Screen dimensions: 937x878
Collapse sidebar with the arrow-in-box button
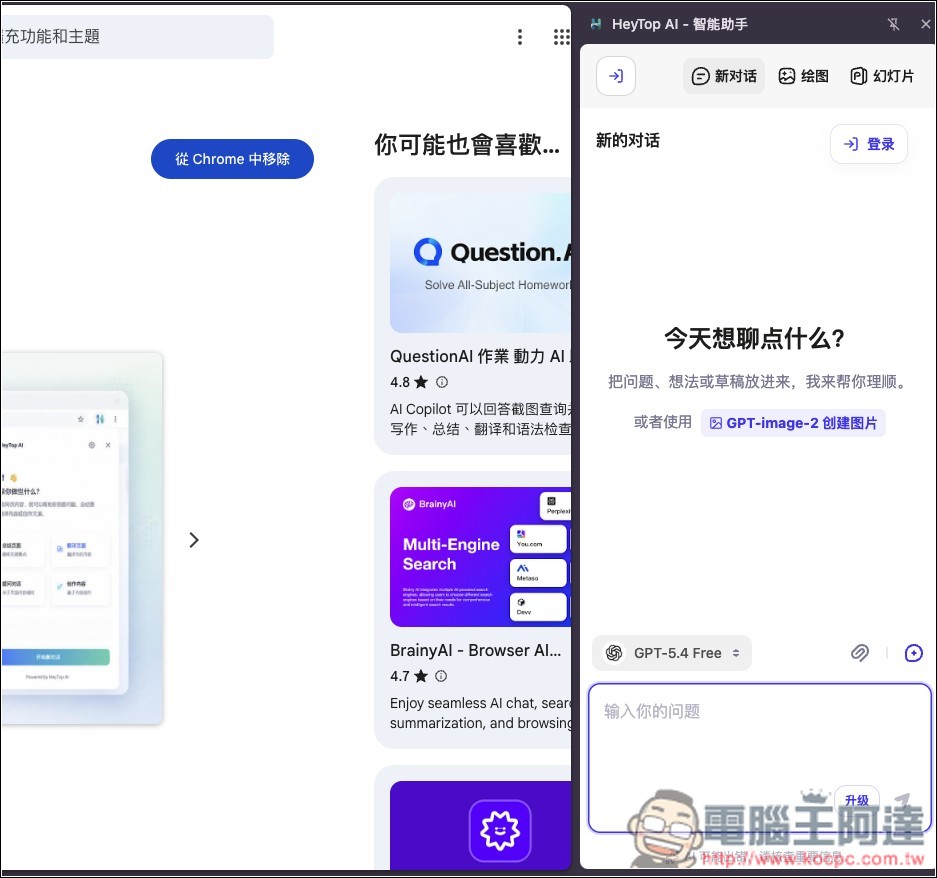tap(616, 76)
